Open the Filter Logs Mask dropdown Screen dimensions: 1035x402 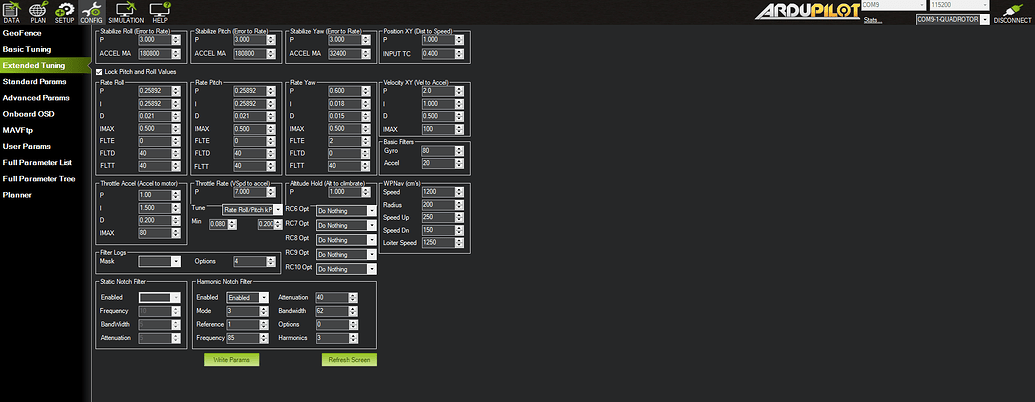159,261
